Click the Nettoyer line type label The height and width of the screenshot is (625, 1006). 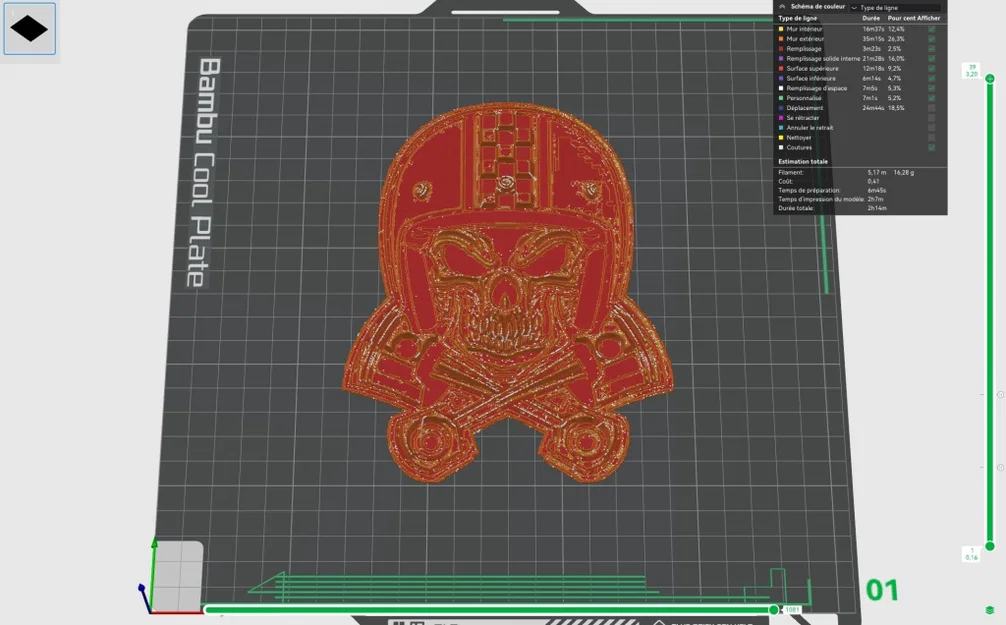tap(799, 138)
